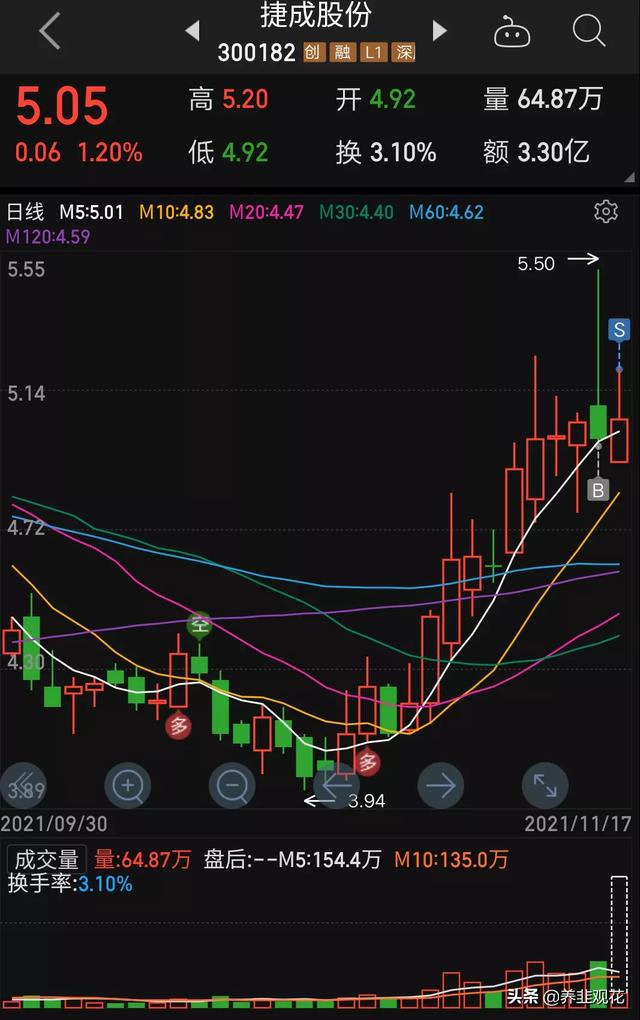Tap M60:4.62 moving average label
The height and width of the screenshot is (1020, 640).
tap(446, 212)
